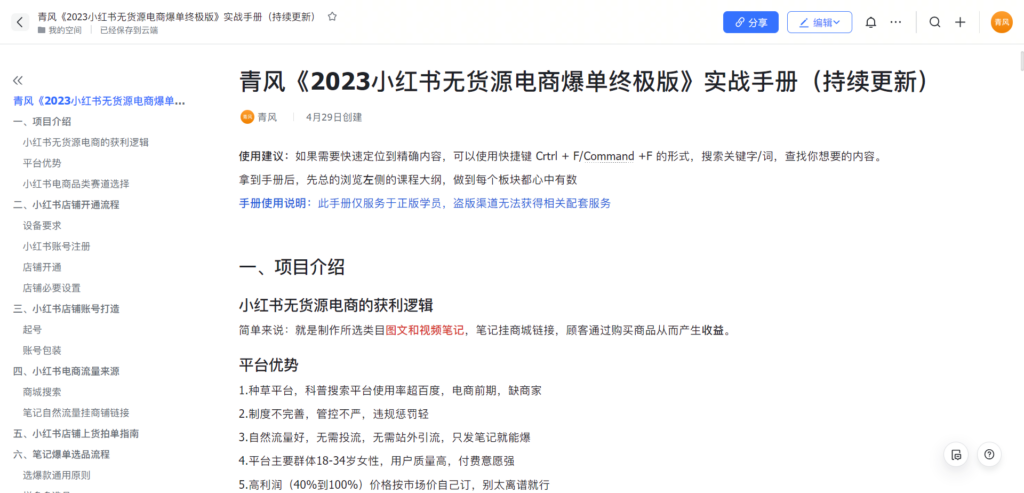1024x493 pixels.
Task: Star this document as favorite
Action: pyautogui.click(x=332, y=16)
